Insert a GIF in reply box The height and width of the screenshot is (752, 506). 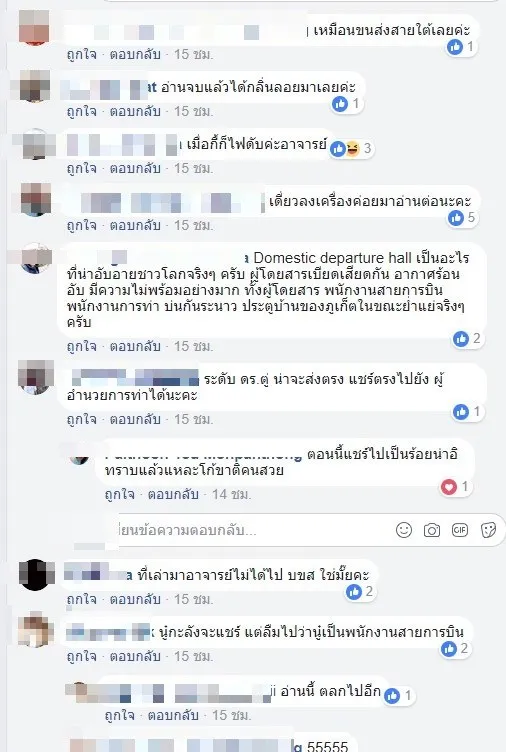point(459,529)
